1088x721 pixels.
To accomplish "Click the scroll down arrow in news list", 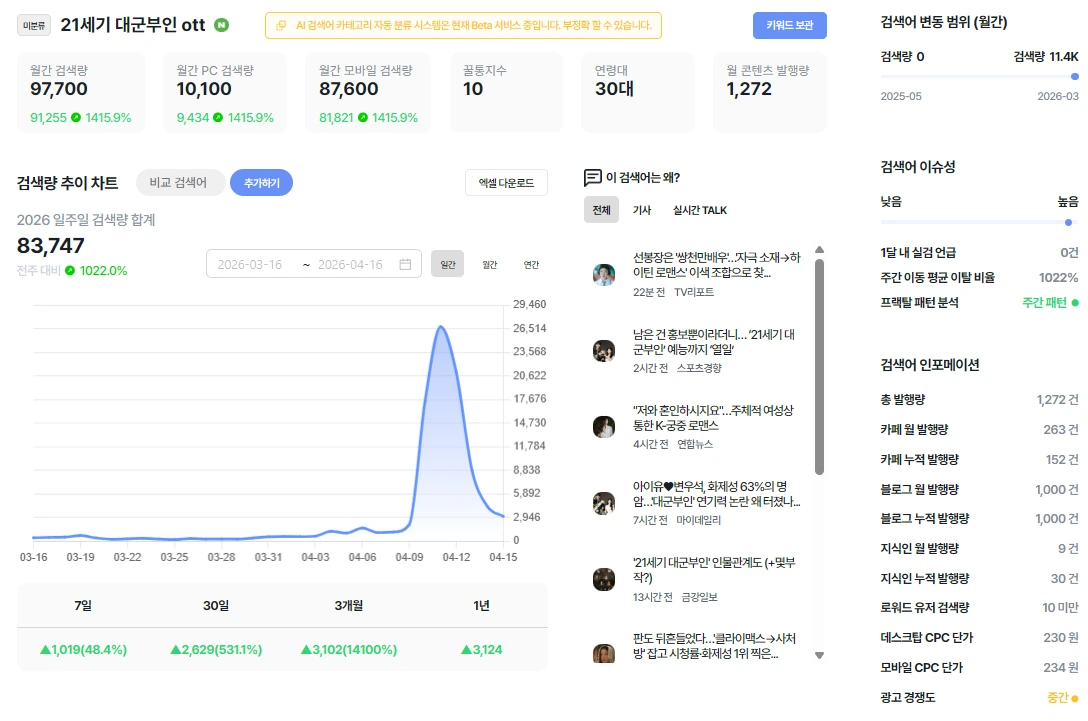I will coord(819,655).
